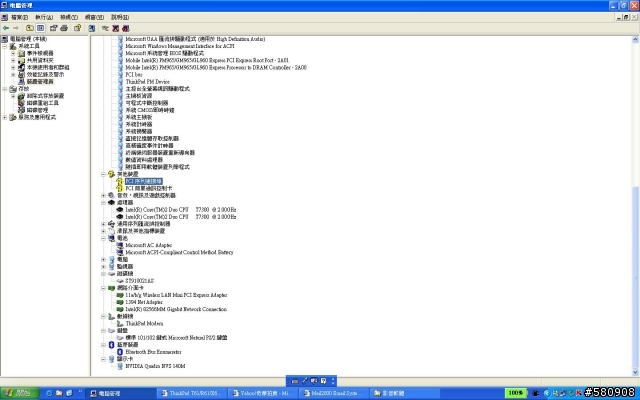Select the 電腦管理 (本機) root node
The width and height of the screenshot is (640, 400).
28,39
